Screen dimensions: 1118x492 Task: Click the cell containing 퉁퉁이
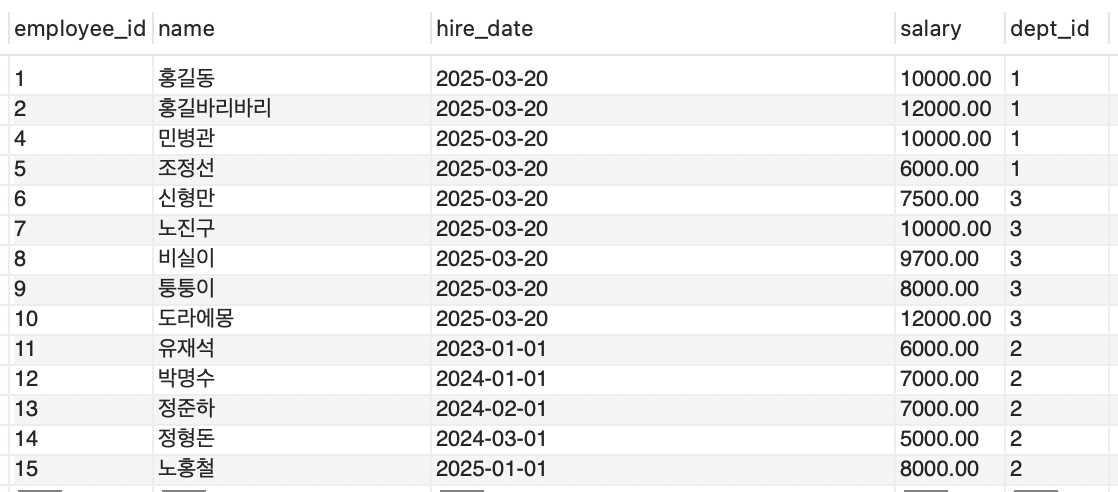click(292, 289)
